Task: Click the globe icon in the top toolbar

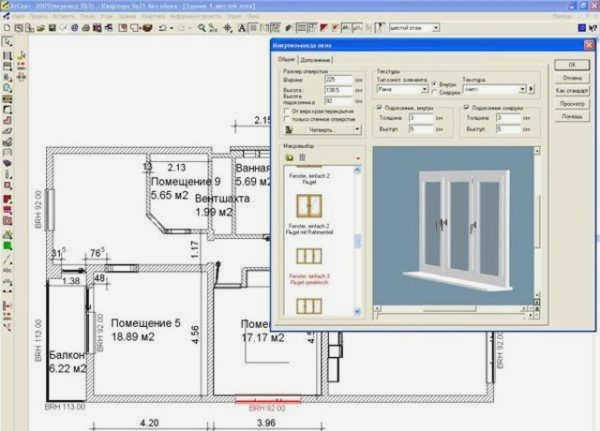Action: pos(75,28)
